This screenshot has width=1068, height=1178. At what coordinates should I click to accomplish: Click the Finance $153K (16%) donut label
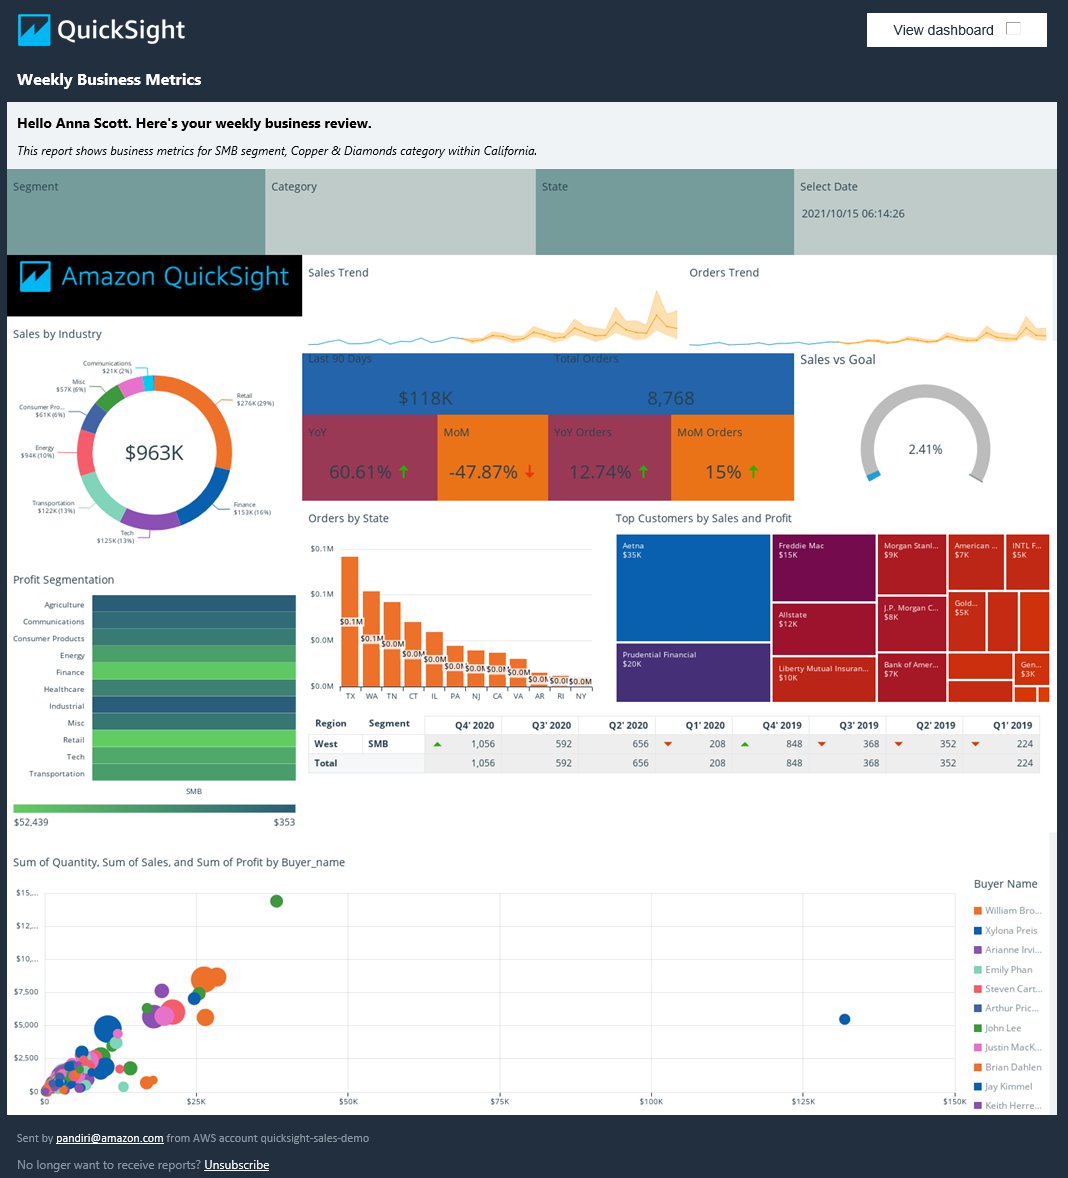coord(252,509)
